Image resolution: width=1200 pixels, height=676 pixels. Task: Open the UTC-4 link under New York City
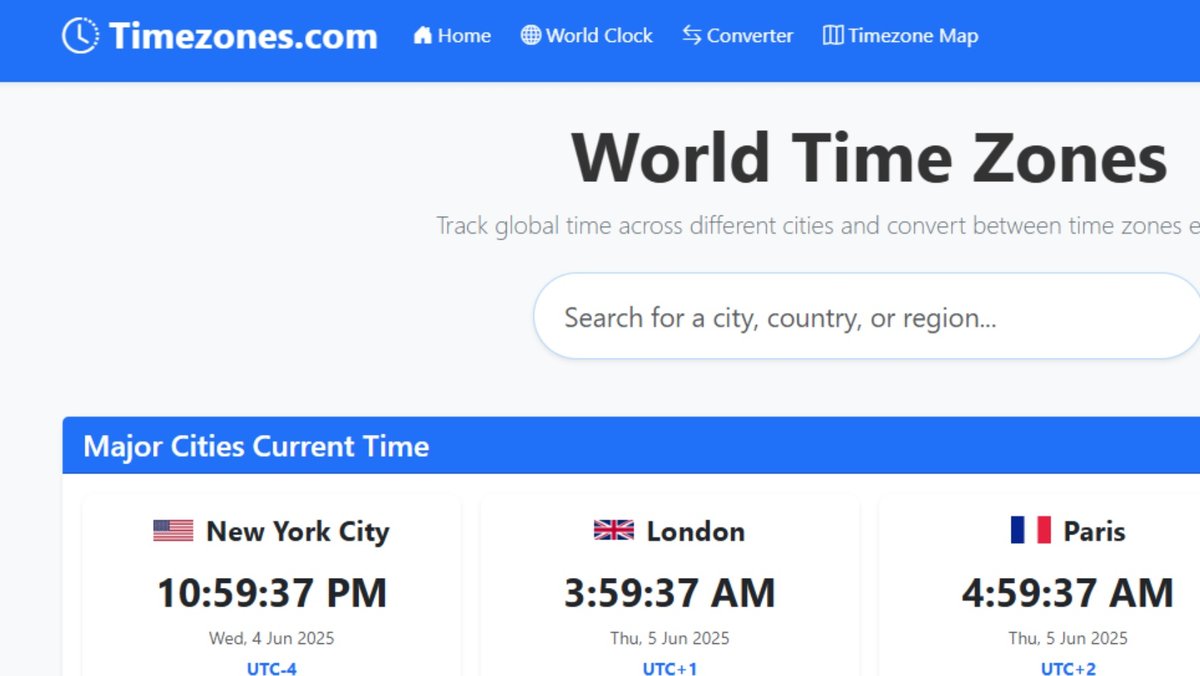(271, 668)
